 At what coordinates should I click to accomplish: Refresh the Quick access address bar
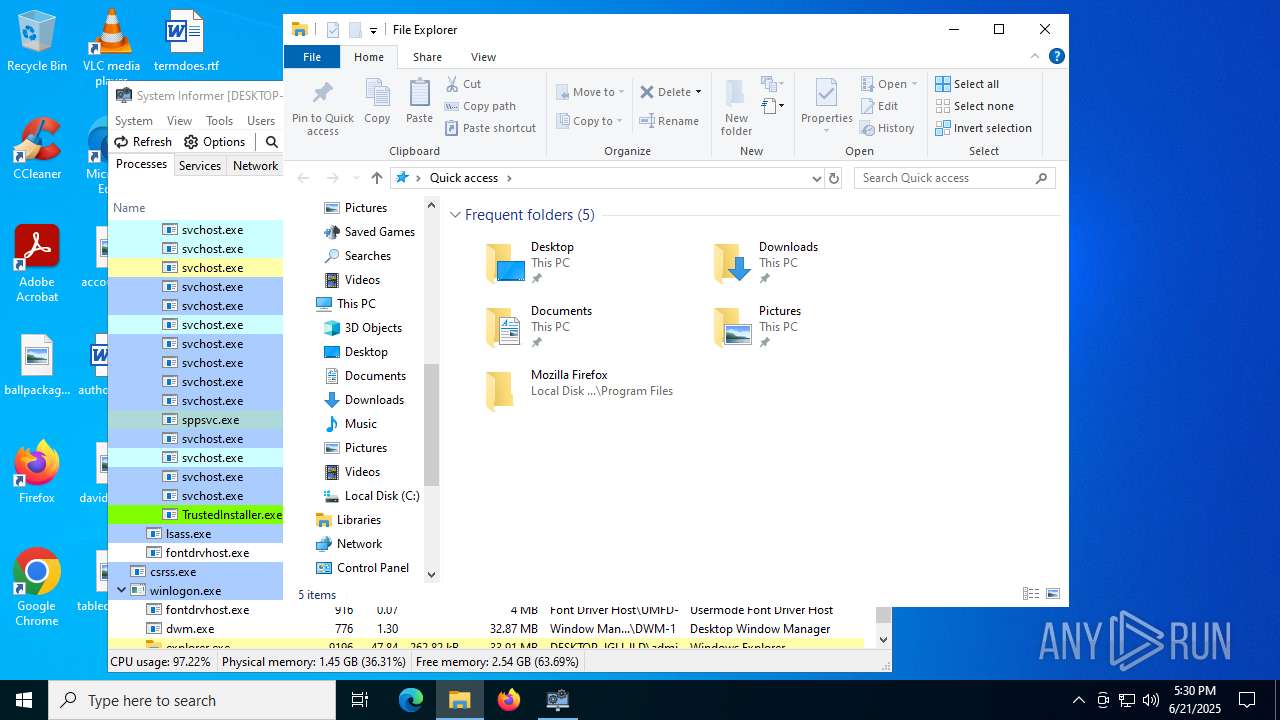pos(834,178)
